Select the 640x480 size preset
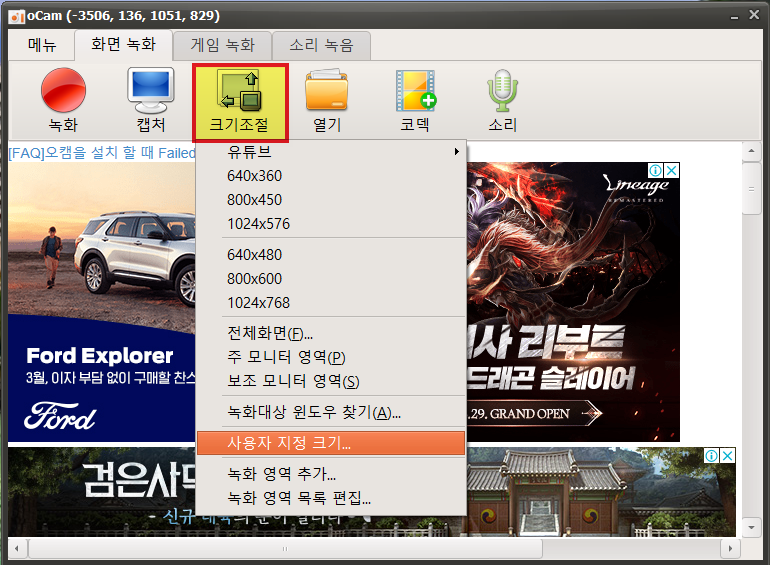This screenshot has width=770, height=565. click(331, 255)
